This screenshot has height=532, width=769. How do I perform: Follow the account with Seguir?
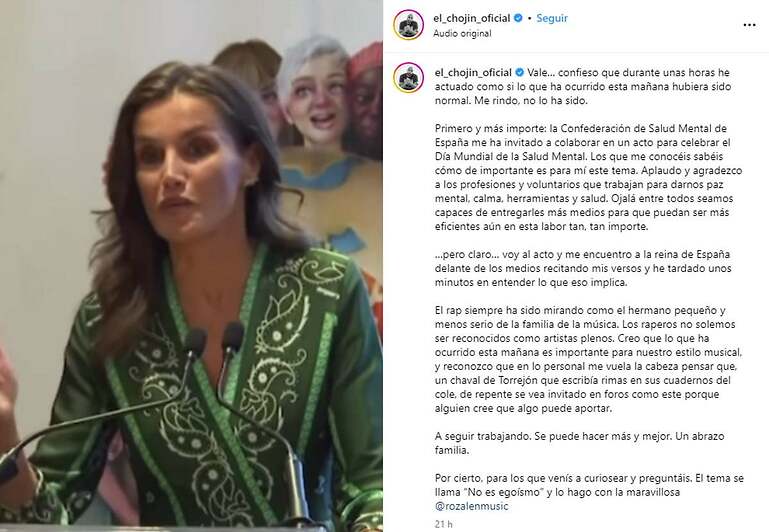pyautogui.click(x=552, y=18)
